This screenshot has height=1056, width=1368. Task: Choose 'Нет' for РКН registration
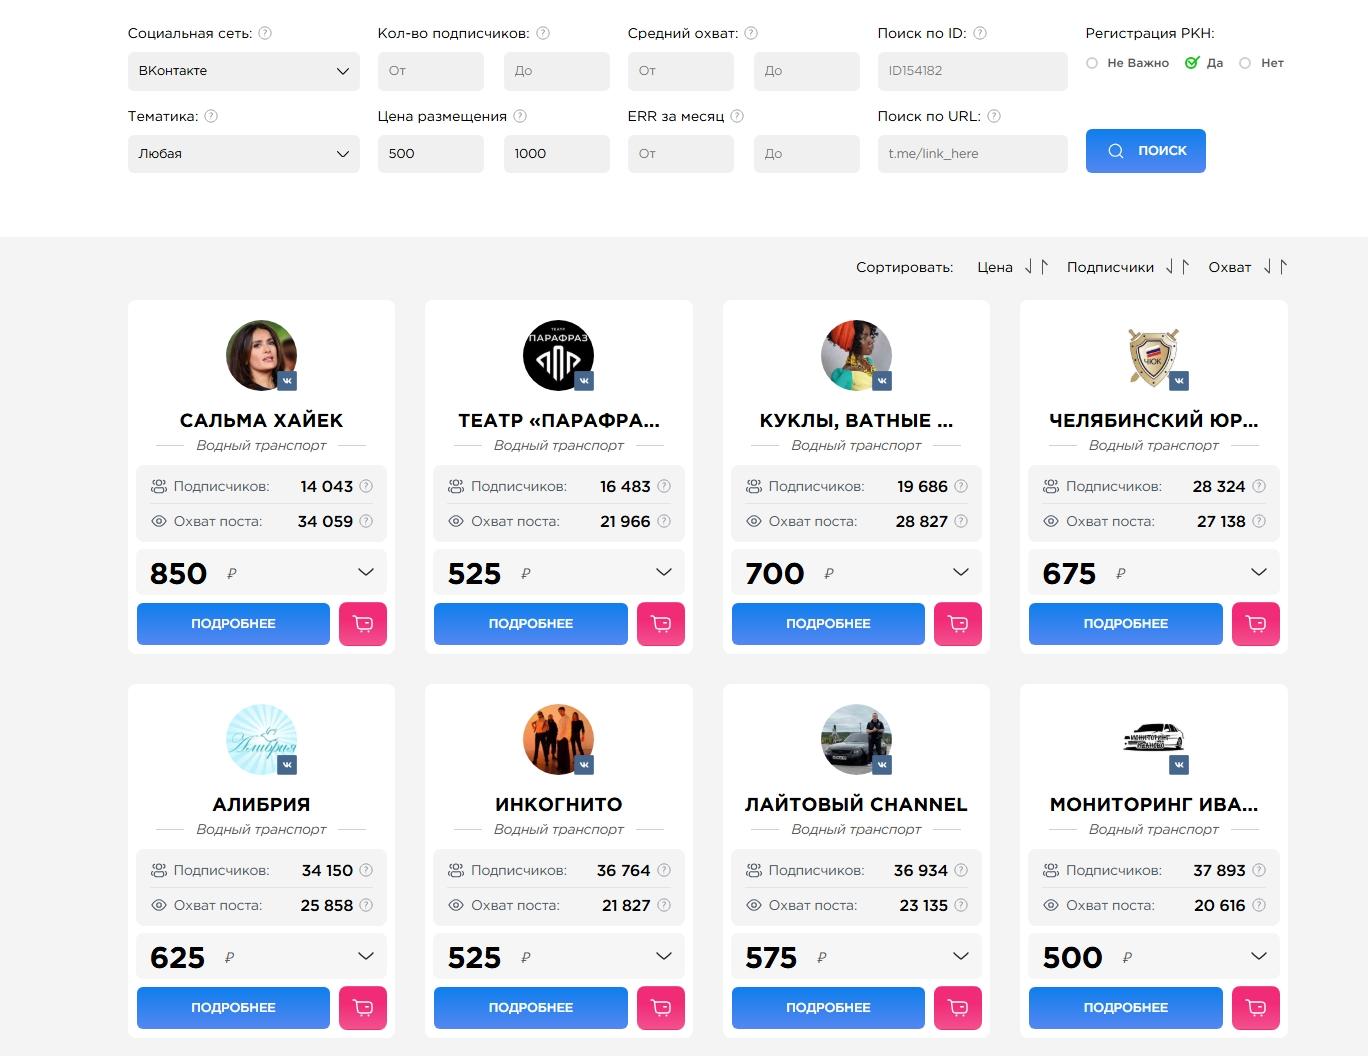(x=1245, y=63)
